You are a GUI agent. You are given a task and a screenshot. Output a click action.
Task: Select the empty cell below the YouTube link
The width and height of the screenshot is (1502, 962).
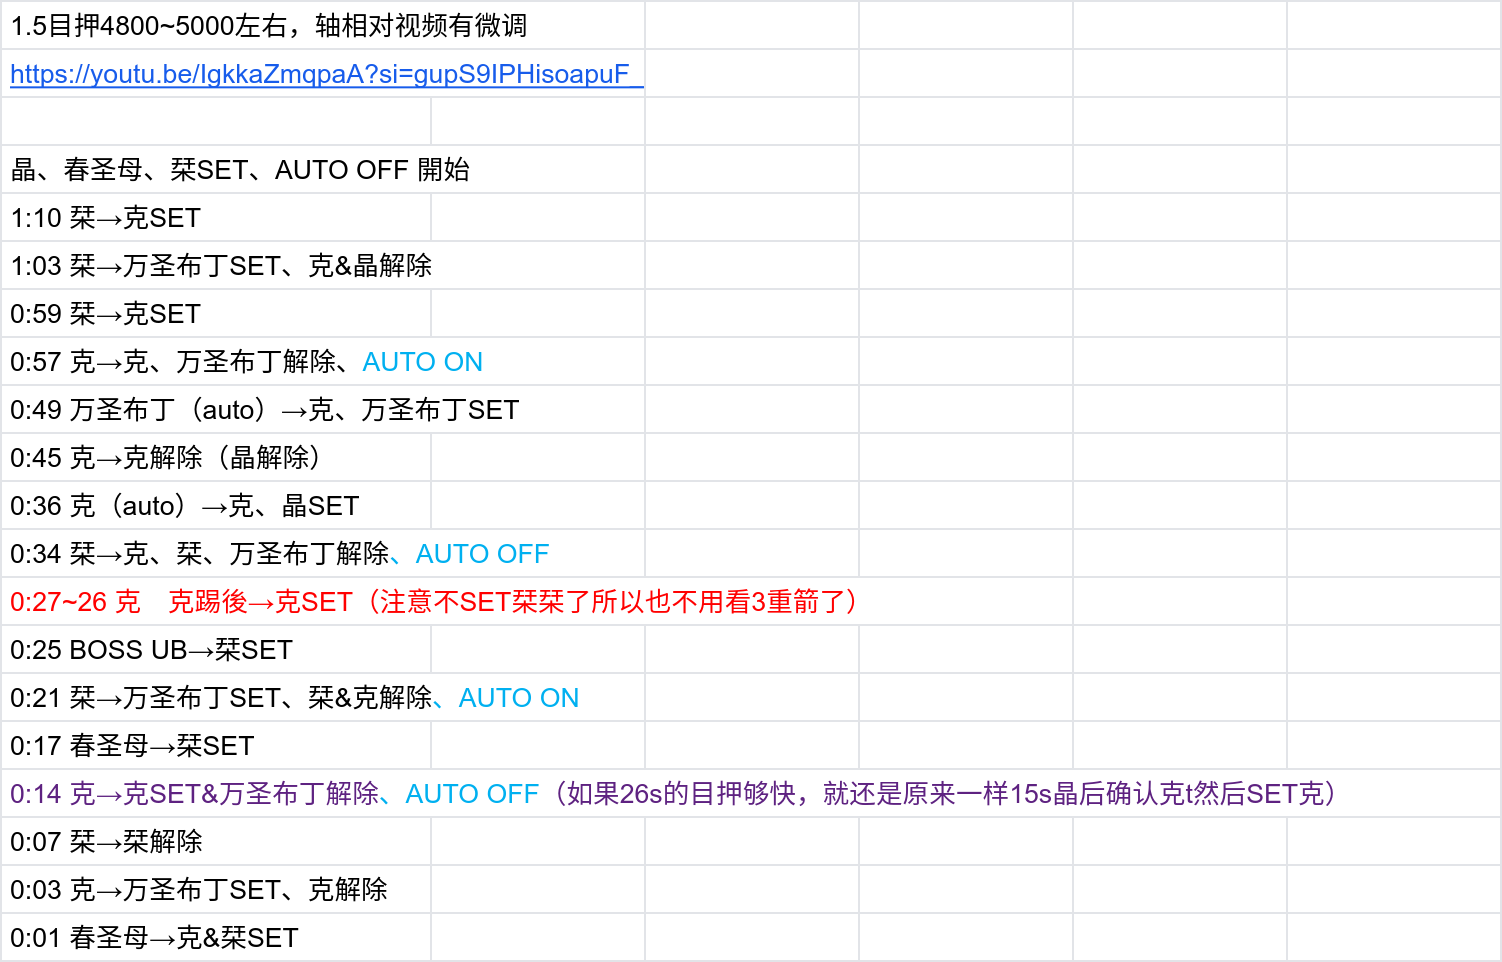(x=216, y=122)
